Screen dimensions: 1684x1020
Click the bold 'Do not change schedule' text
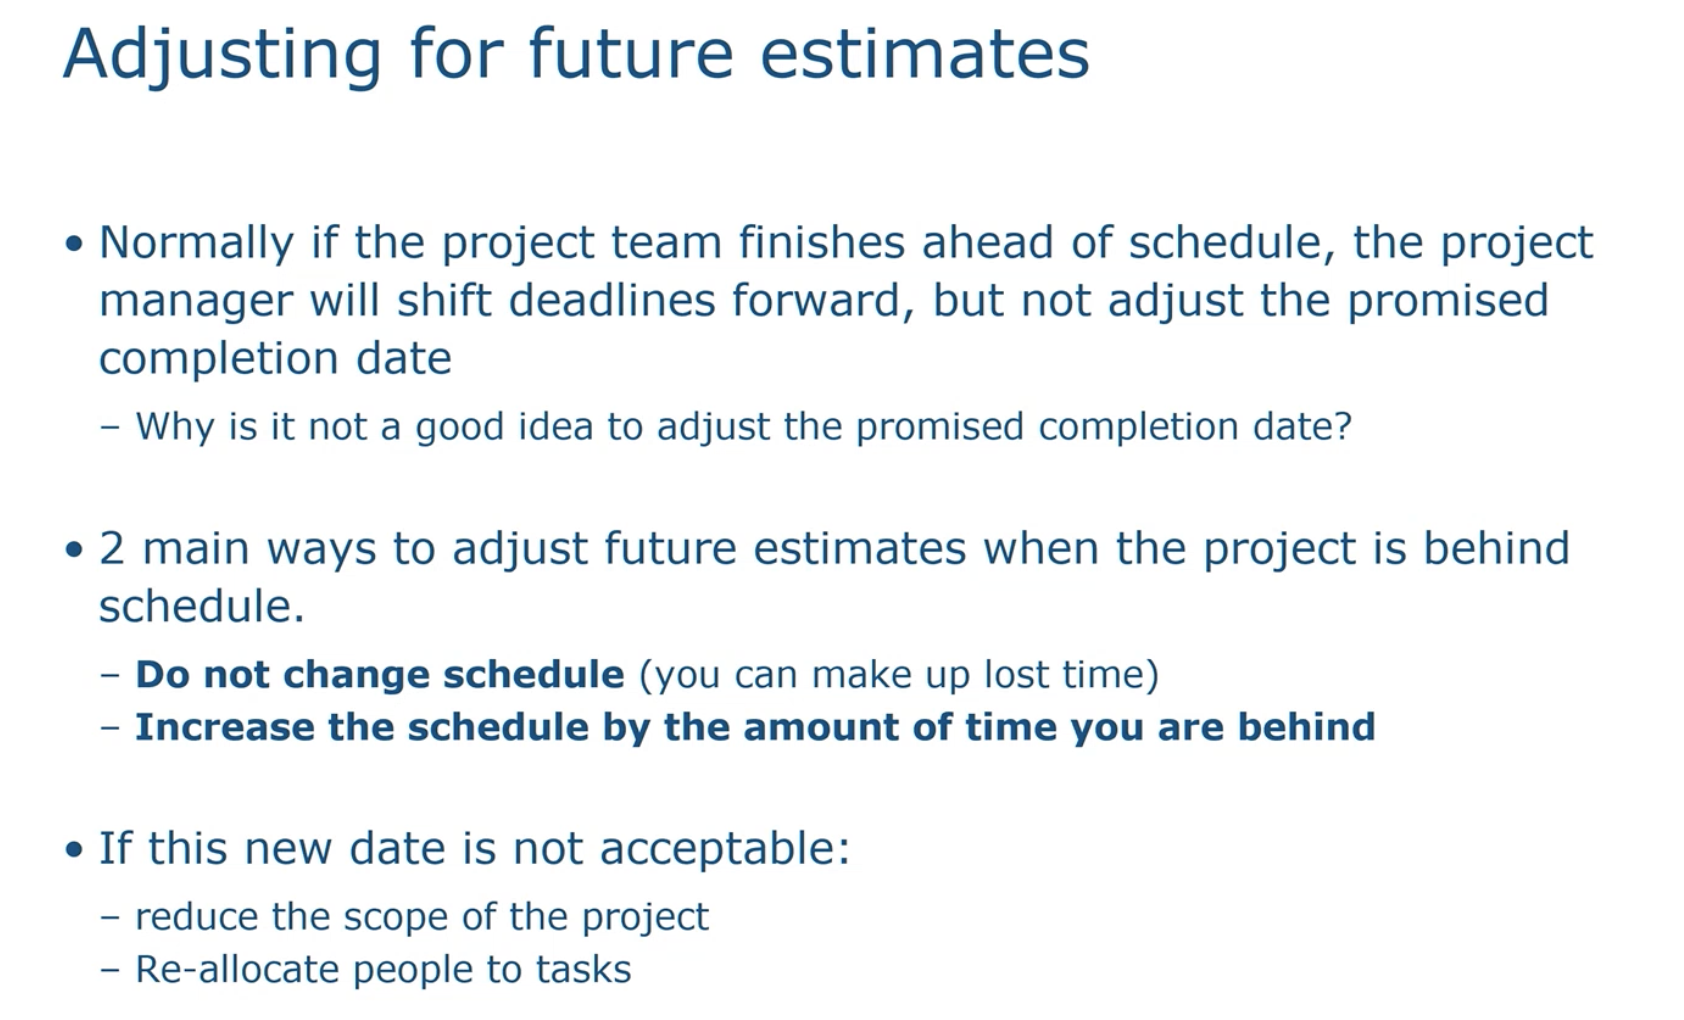point(380,675)
